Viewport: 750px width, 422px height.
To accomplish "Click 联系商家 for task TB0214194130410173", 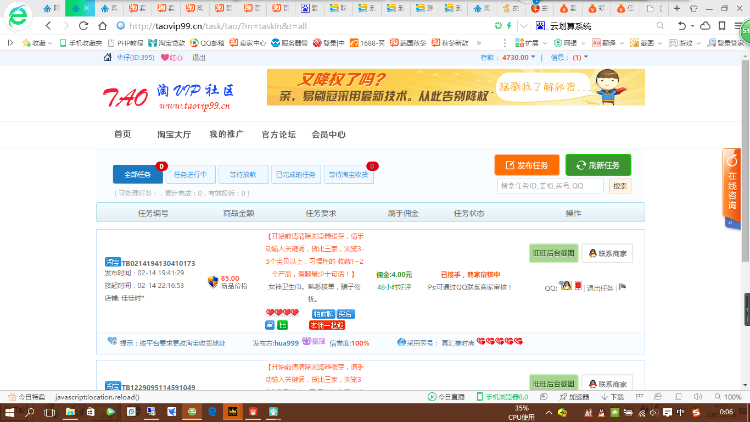I will 607,253.
